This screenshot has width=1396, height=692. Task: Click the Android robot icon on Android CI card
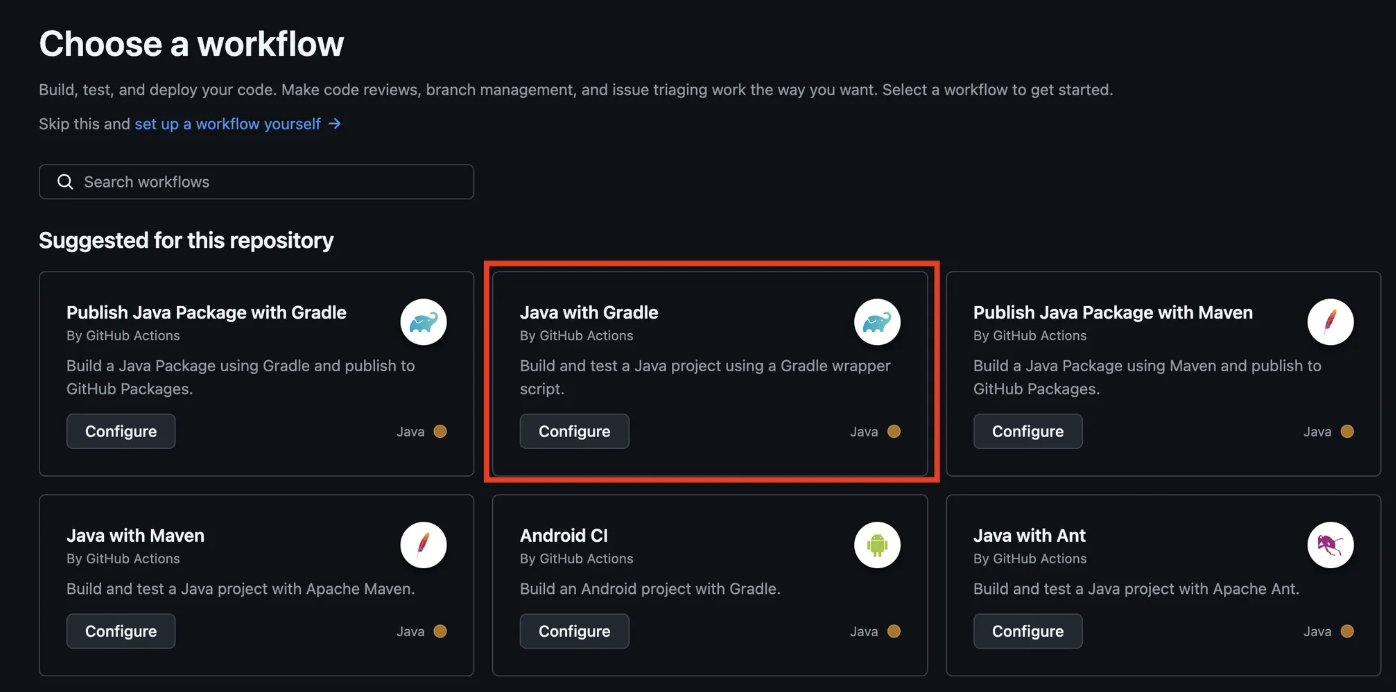[877, 545]
